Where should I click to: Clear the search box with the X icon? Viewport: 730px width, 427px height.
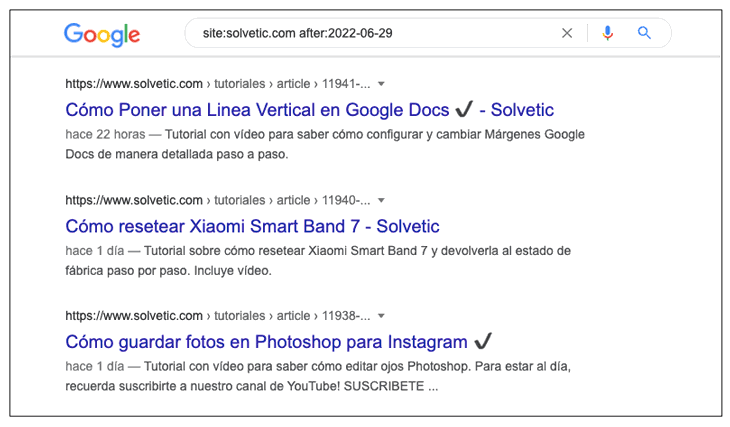pyautogui.click(x=567, y=33)
